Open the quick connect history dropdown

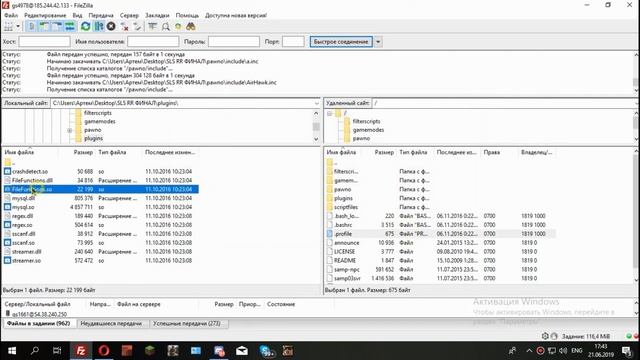[378, 42]
